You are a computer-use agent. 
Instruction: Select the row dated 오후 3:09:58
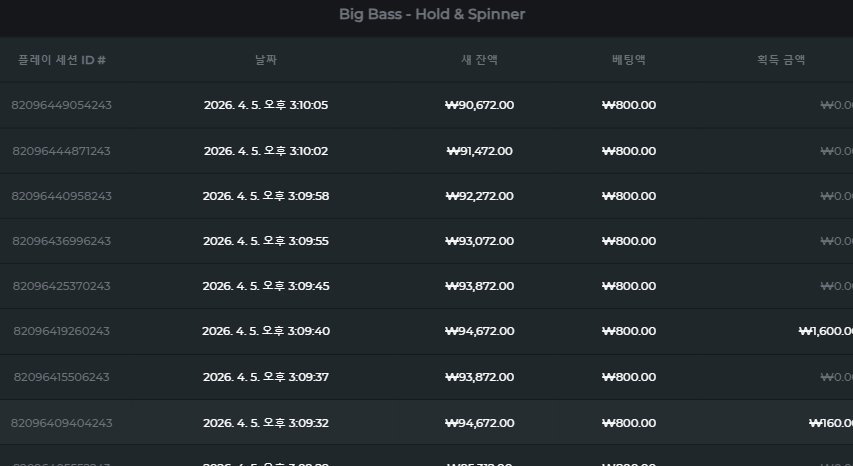[426, 196]
